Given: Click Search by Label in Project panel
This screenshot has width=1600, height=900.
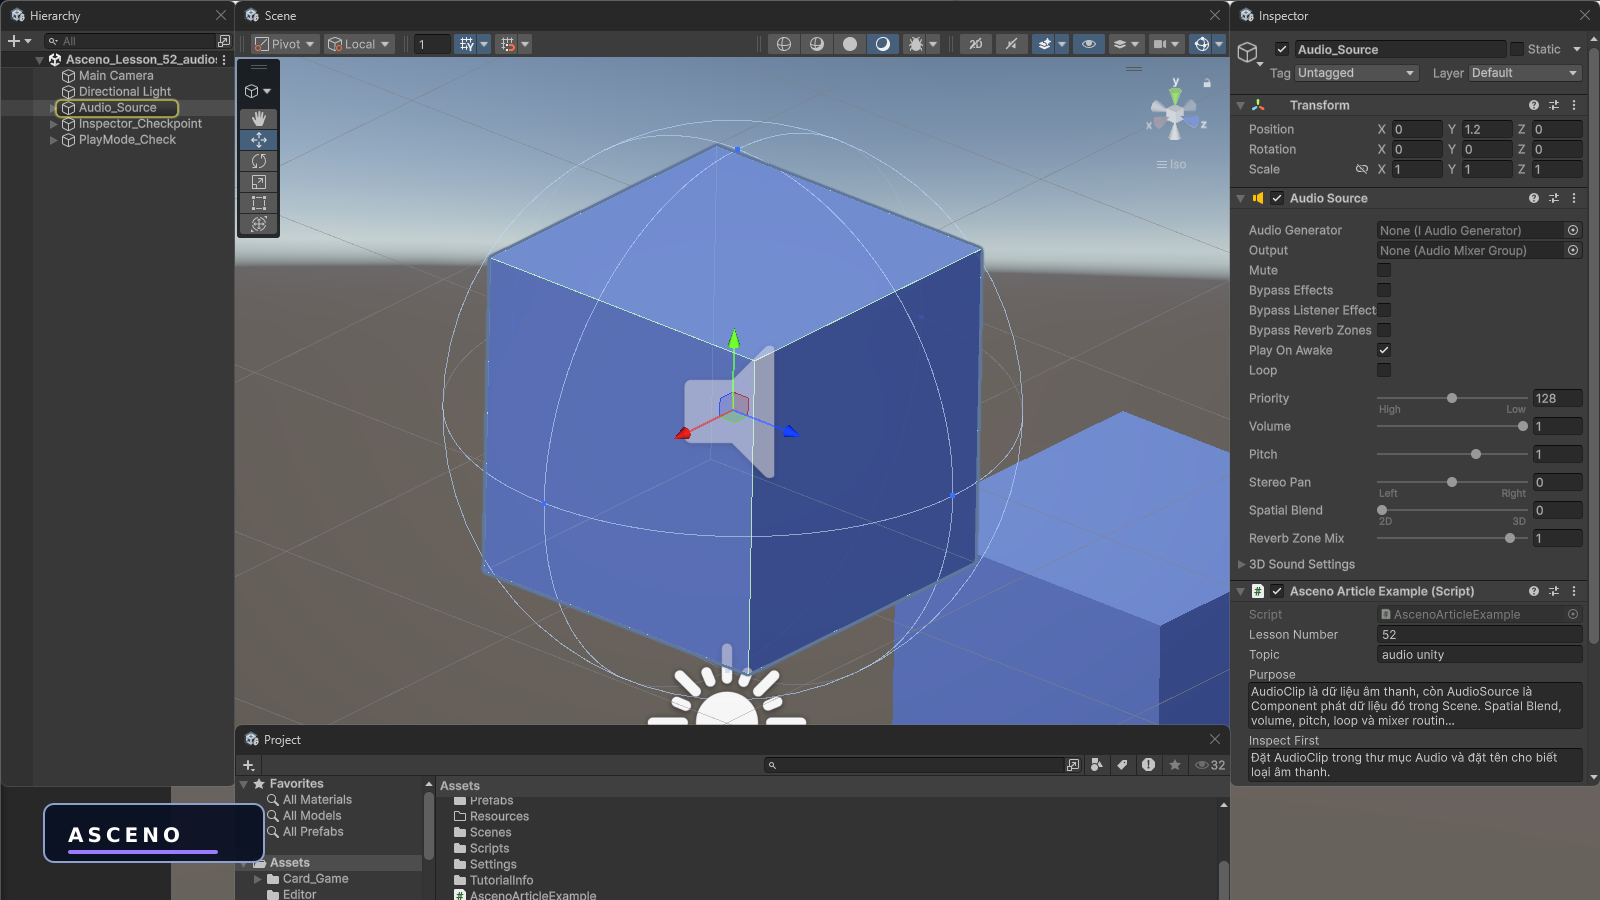Looking at the screenshot, I should [1123, 765].
